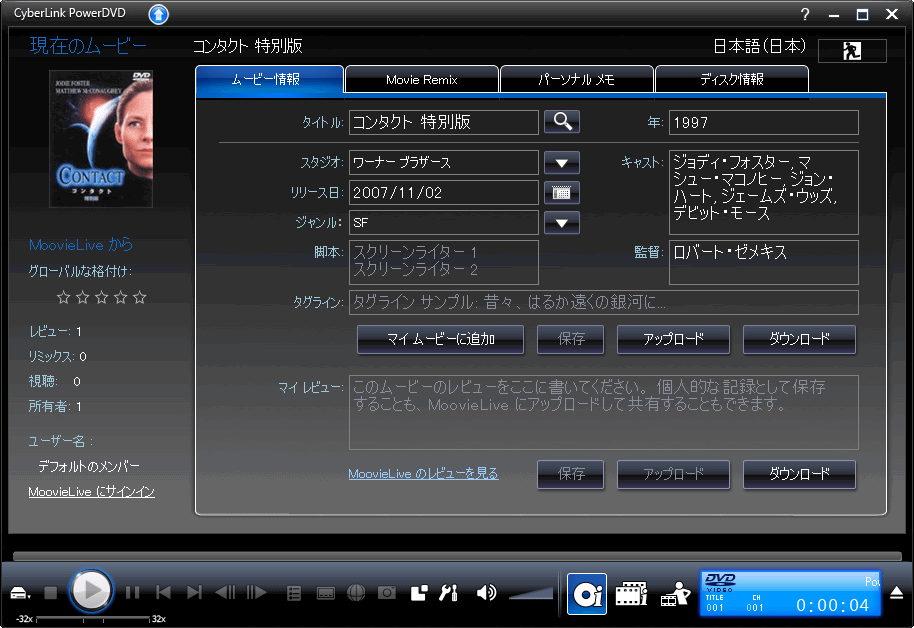Viewport: 914px width, 628px height.
Task: Expand the studio dropdown list
Action: click(x=561, y=163)
